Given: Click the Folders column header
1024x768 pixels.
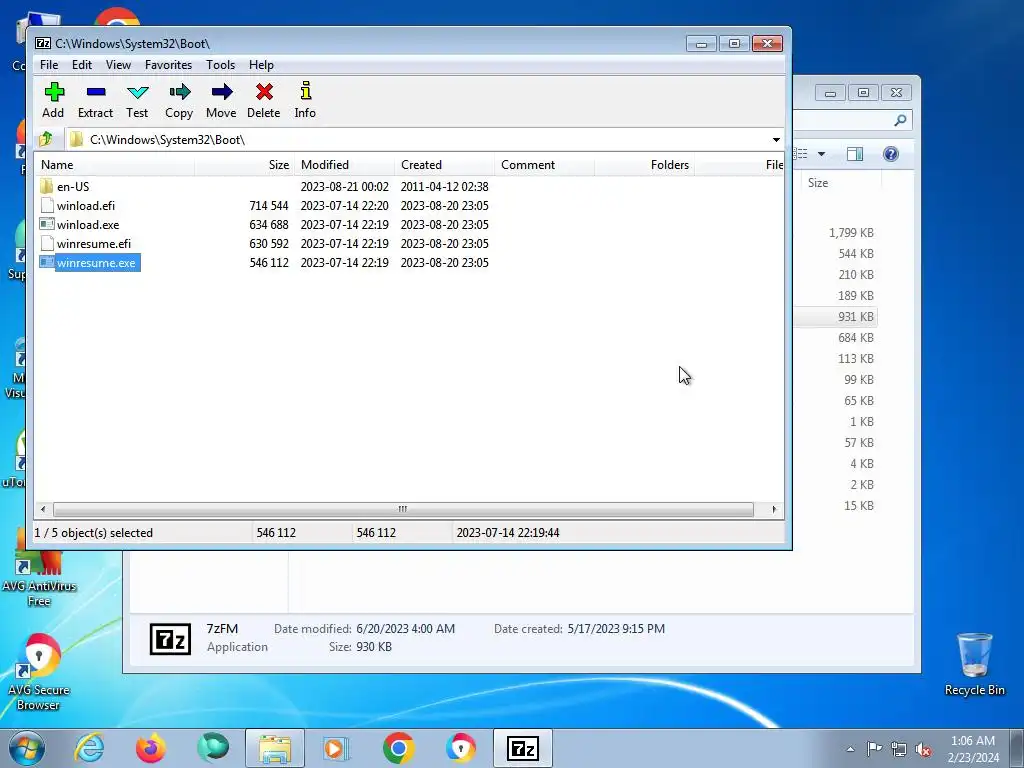Looking at the screenshot, I should pyautogui.click(x=645, y=165).
